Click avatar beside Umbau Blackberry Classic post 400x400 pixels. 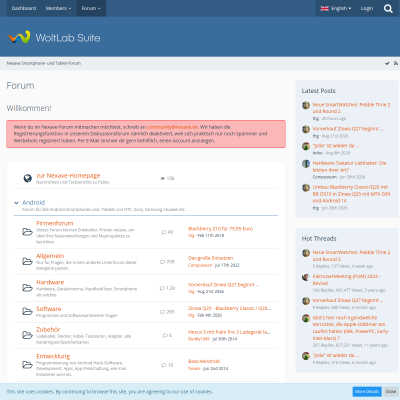pyautogui.click(x=306, y=188)
